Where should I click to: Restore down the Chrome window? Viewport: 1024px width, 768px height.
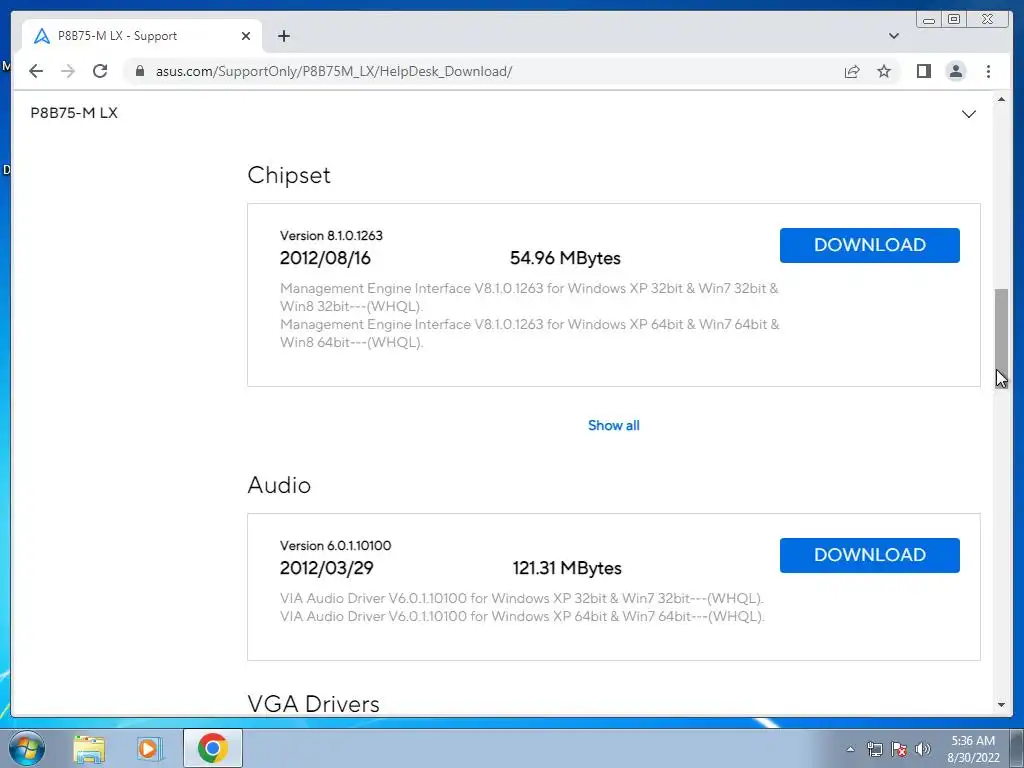(953, 20)
